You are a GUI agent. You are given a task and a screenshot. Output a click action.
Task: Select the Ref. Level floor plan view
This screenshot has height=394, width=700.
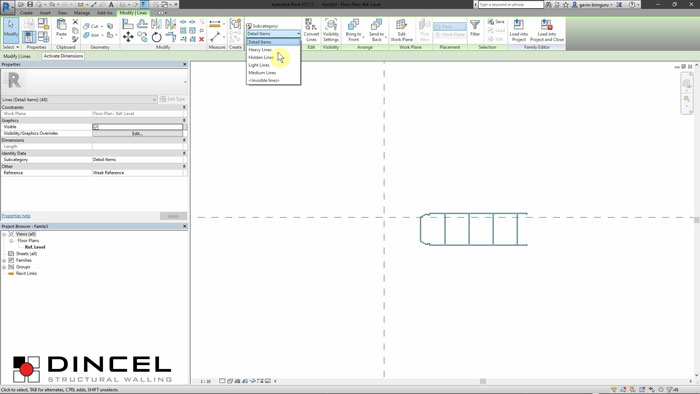coord(35,247)
